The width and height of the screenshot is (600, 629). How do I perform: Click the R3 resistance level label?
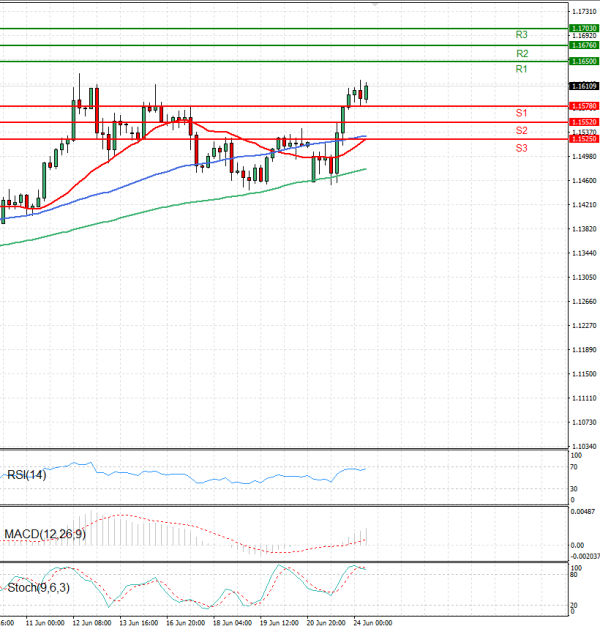(x=521, y=35)
